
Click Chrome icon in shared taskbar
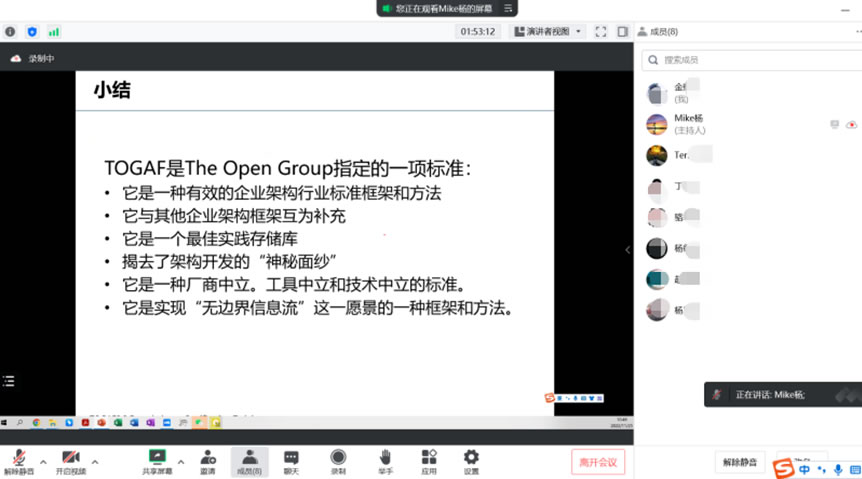coord(36,422)
